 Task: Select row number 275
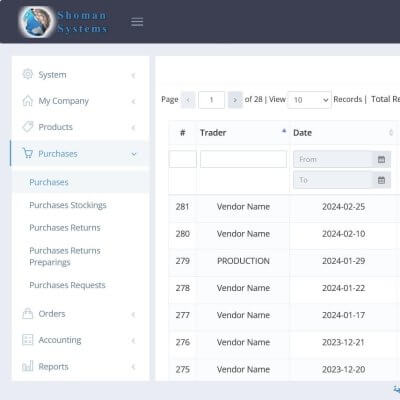pyautogui.click(x=183, y=369)
